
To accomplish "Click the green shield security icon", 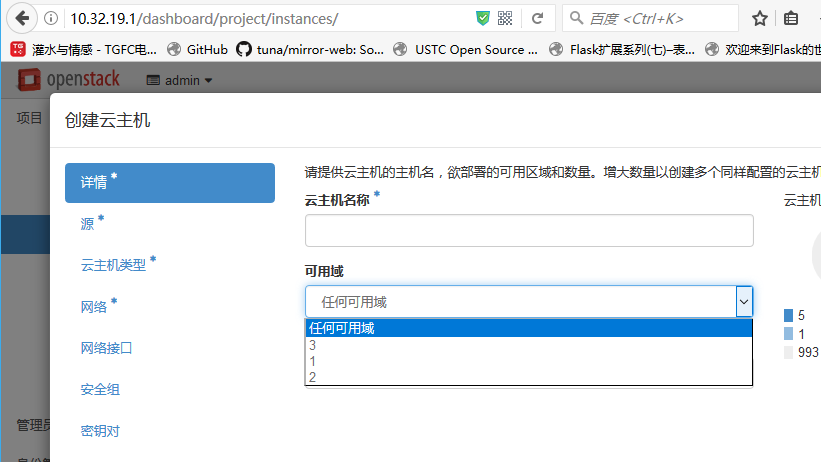I will (x=483, y=18).
